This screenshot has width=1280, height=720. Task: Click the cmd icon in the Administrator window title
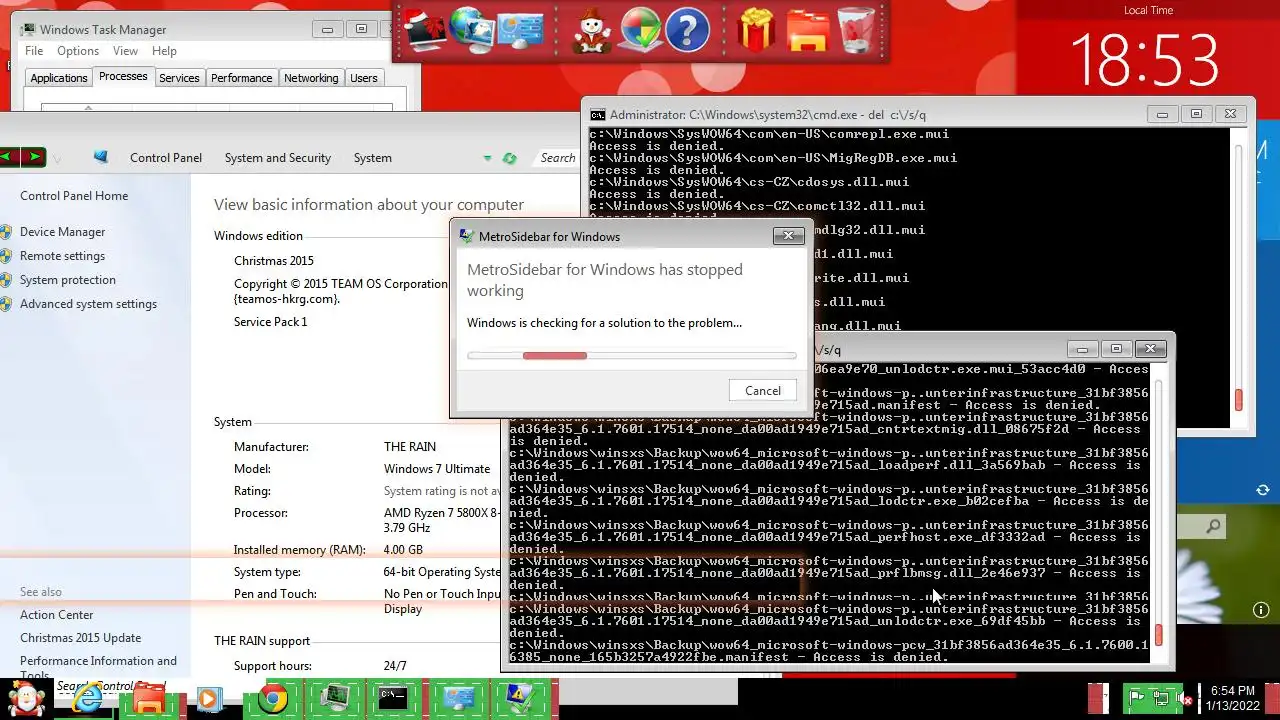pyautogui.click(x=597, y=115)
